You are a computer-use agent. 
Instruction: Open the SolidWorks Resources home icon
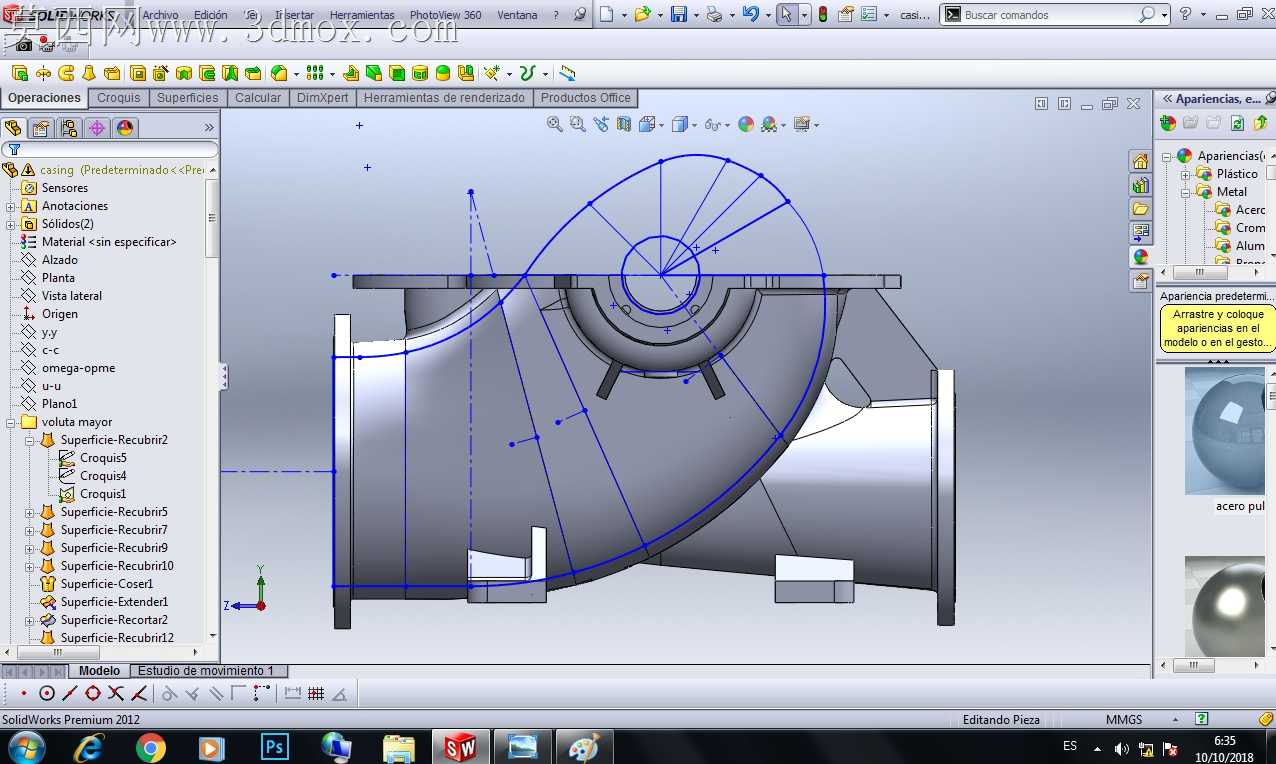[1140, 161]
